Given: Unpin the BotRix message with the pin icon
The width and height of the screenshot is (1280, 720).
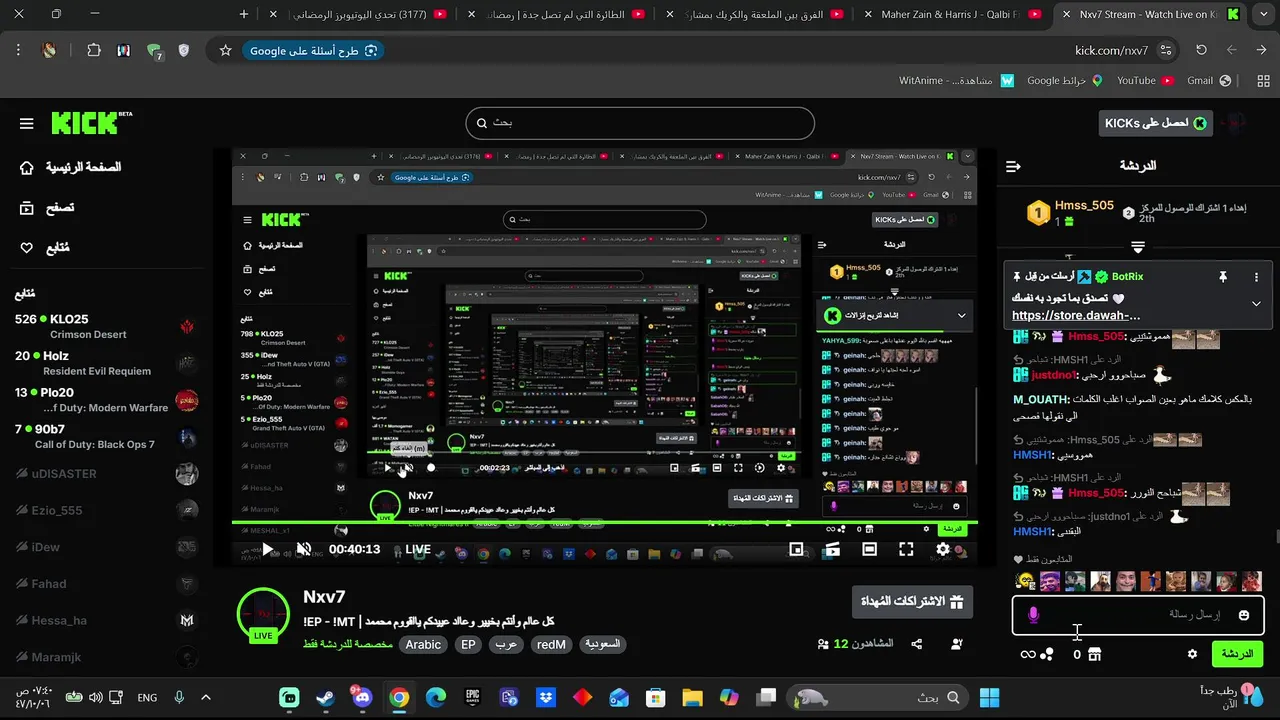Looking at the screenshot, I should pos(1222,277).
